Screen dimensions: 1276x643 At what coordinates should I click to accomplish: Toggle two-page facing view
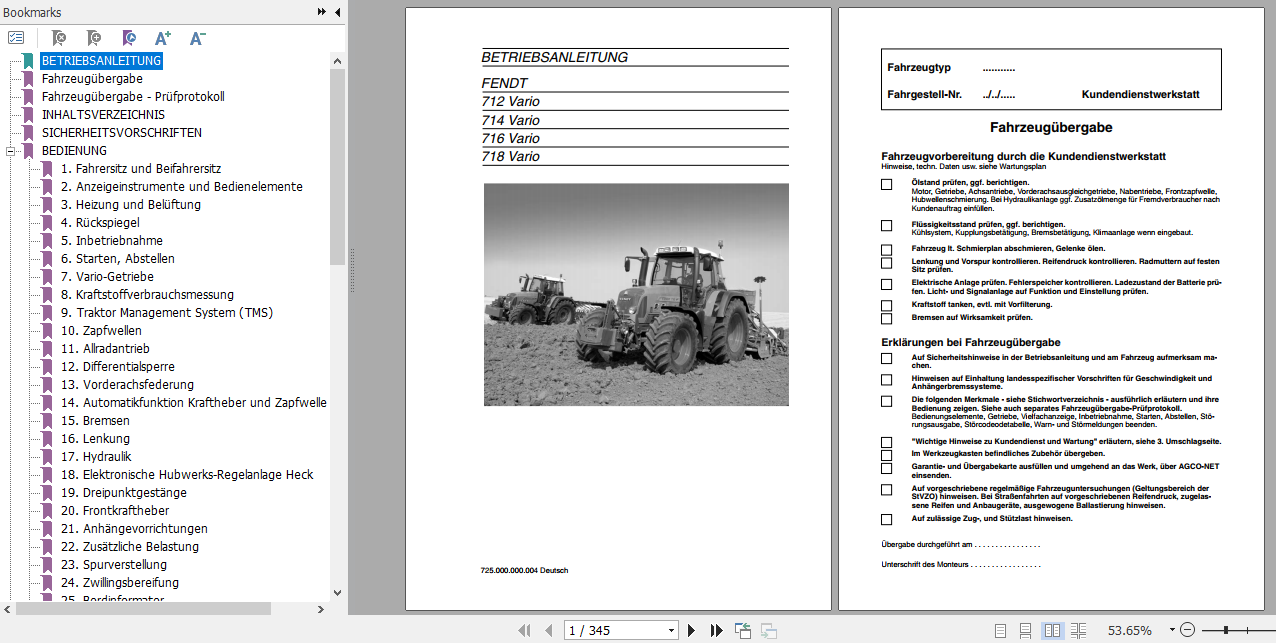[x=1052, y=630]
